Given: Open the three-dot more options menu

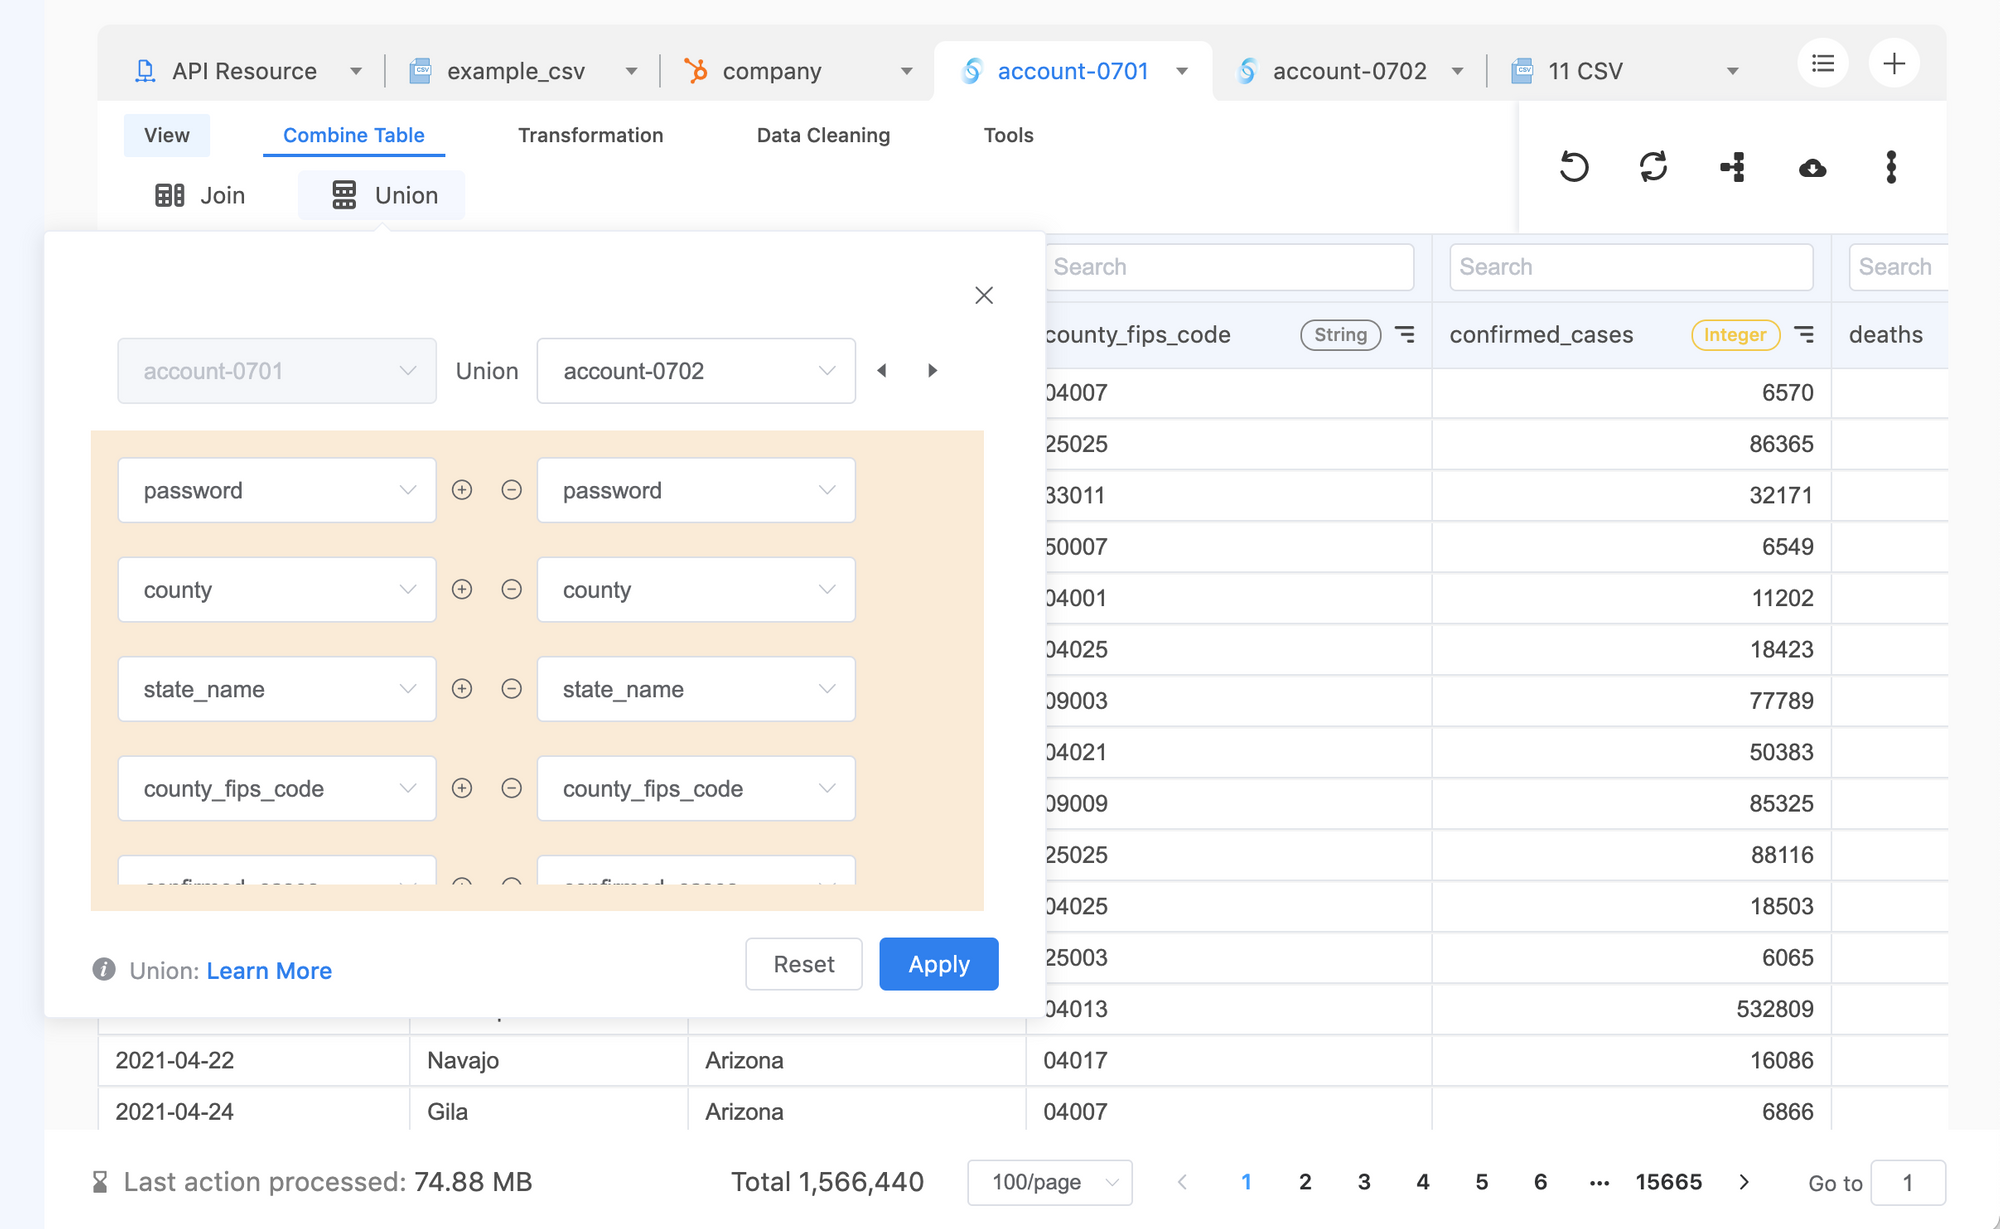Looking at the screenshot, I should tap(1891, 167).
